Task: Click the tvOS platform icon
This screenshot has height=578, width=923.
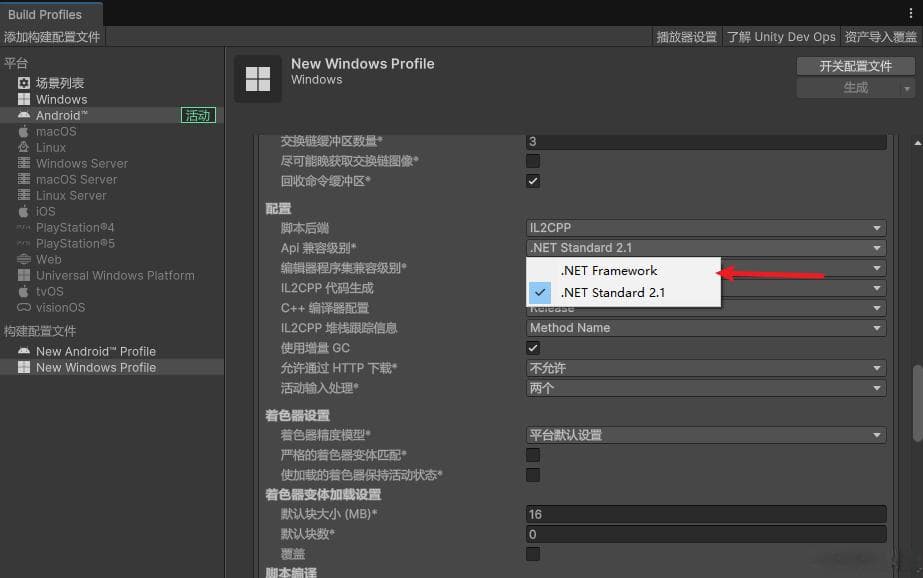Action: click(24, 291)
